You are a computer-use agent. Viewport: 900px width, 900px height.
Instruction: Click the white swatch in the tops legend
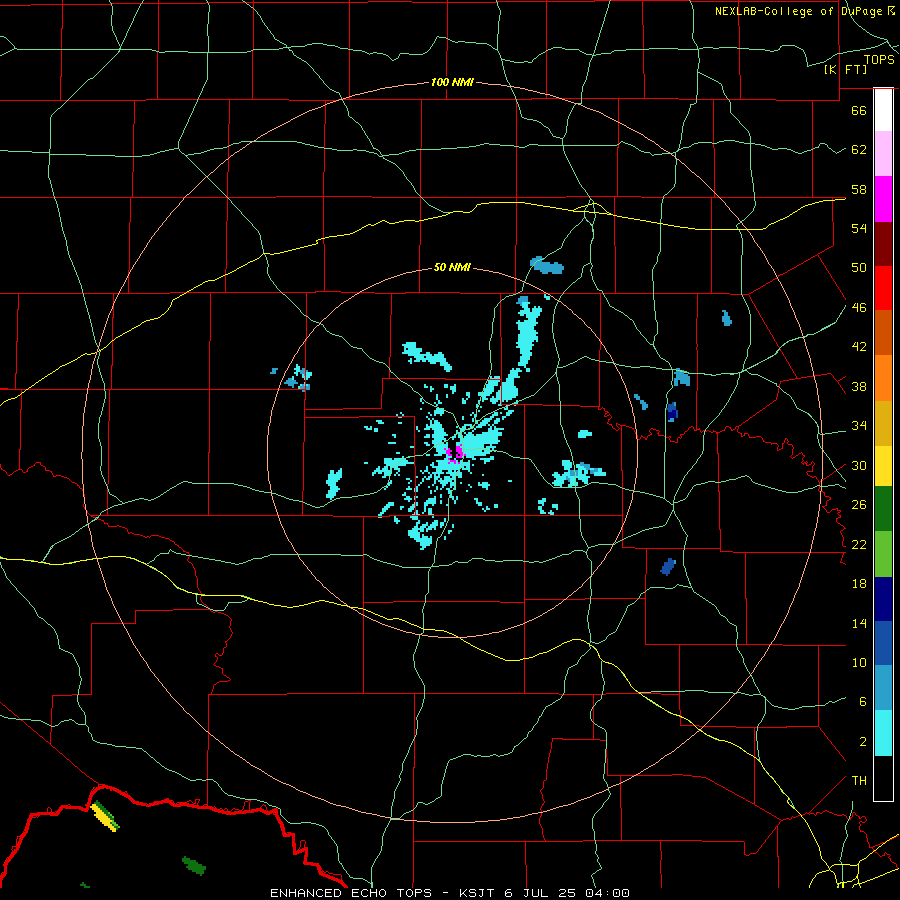[883, 110]
